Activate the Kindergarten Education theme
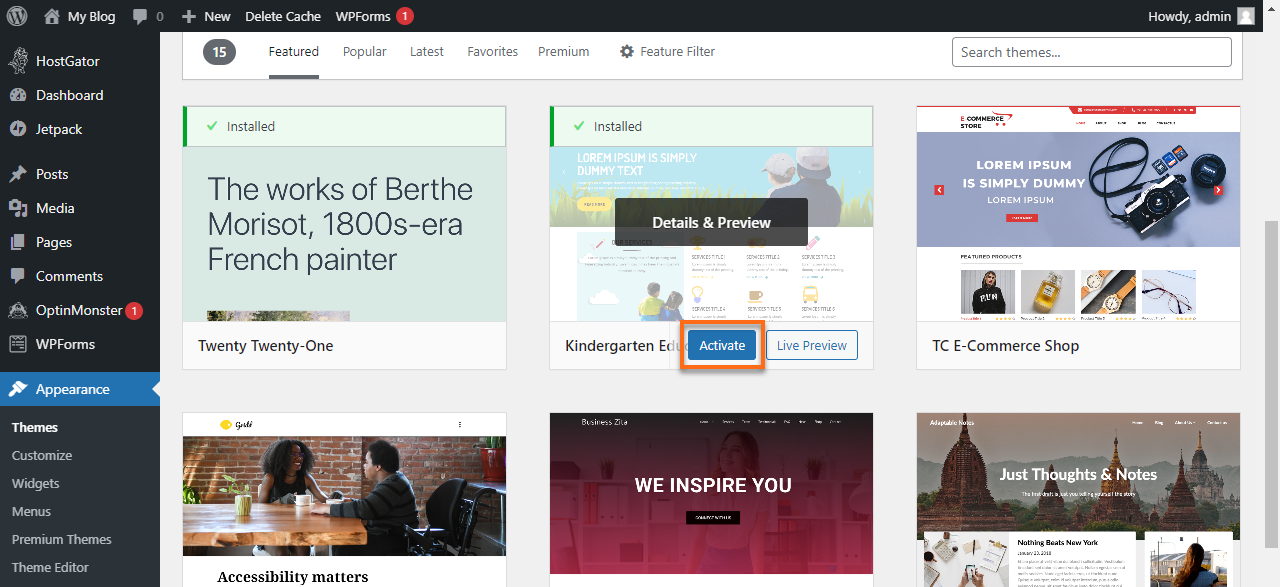 [x=722, y=344]
